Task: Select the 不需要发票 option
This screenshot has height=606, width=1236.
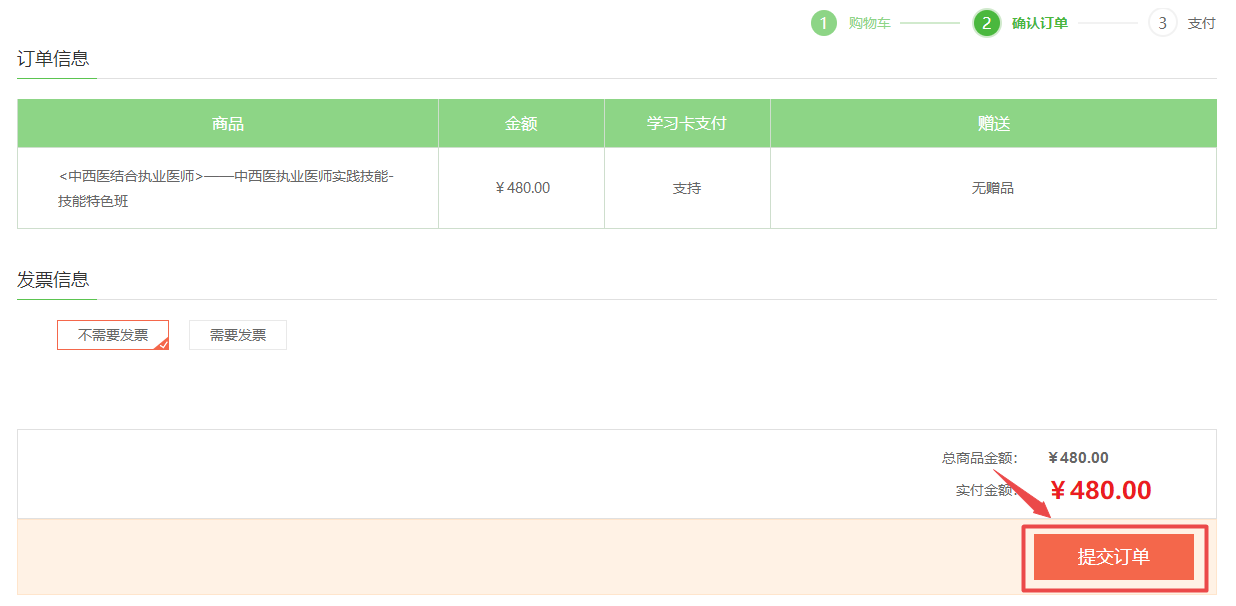Action: click(x=112, y=335)
